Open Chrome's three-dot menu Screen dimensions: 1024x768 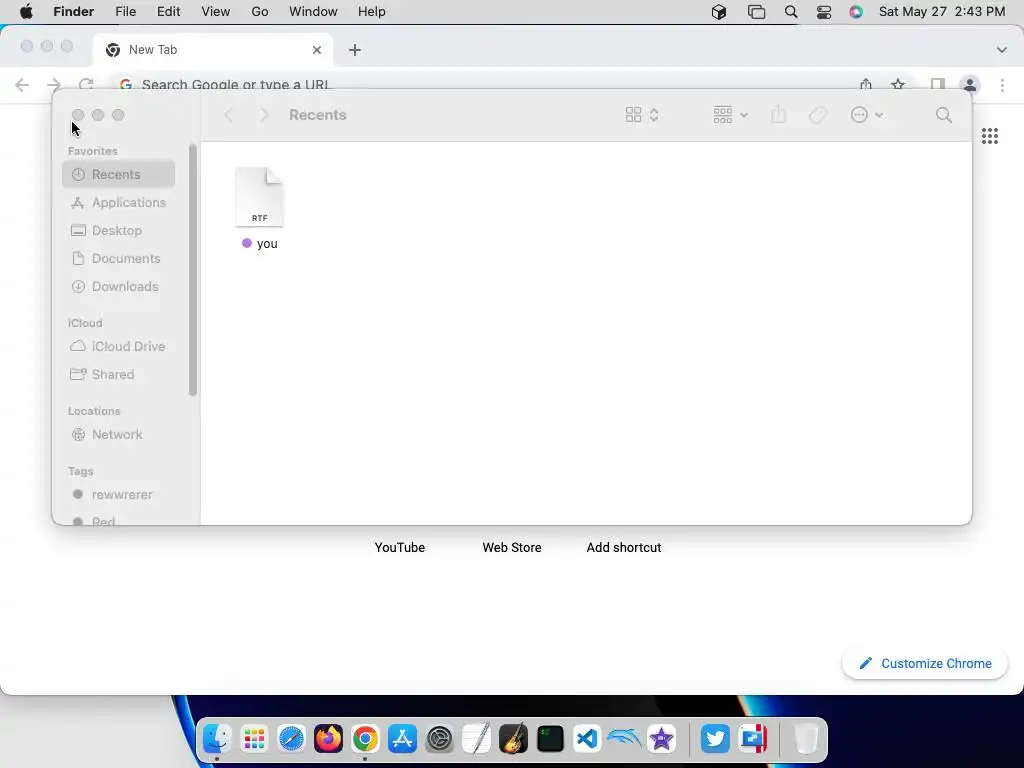point(1002,84)
